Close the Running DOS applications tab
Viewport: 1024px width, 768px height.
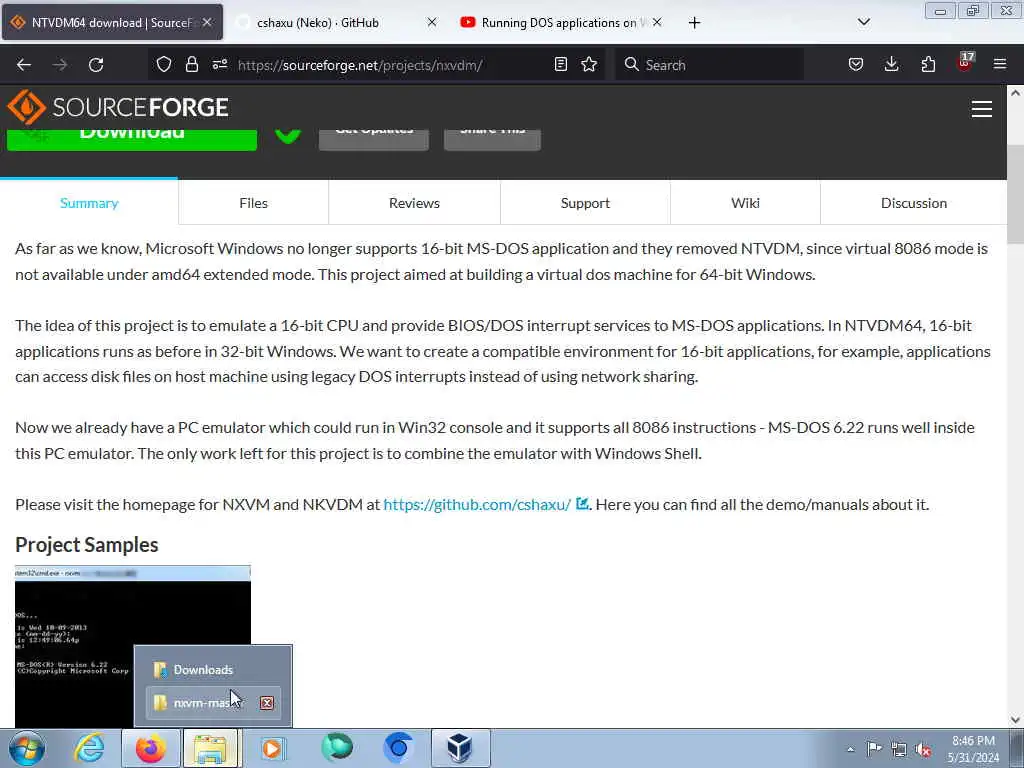pos(657,22)
